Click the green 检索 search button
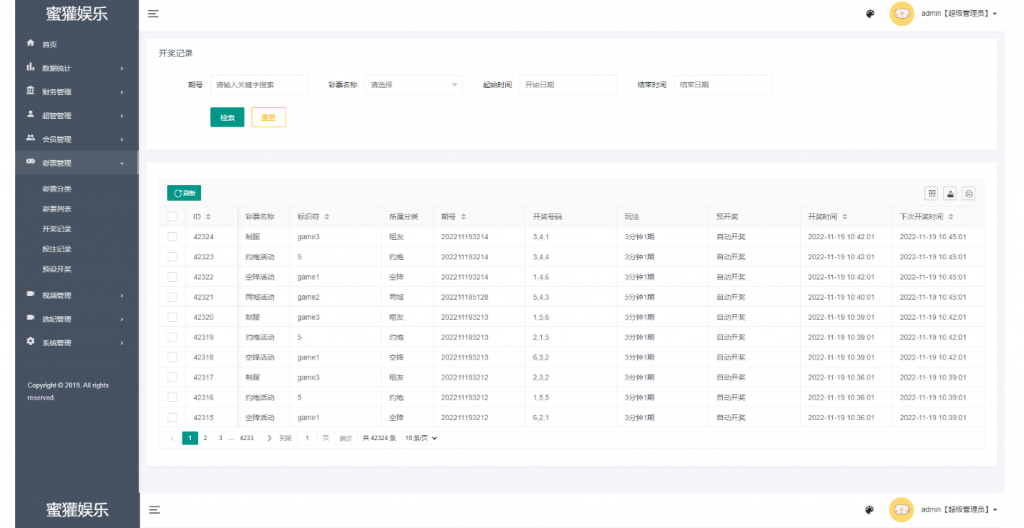This screenshot has width=1024, height=528. point(227,117)
